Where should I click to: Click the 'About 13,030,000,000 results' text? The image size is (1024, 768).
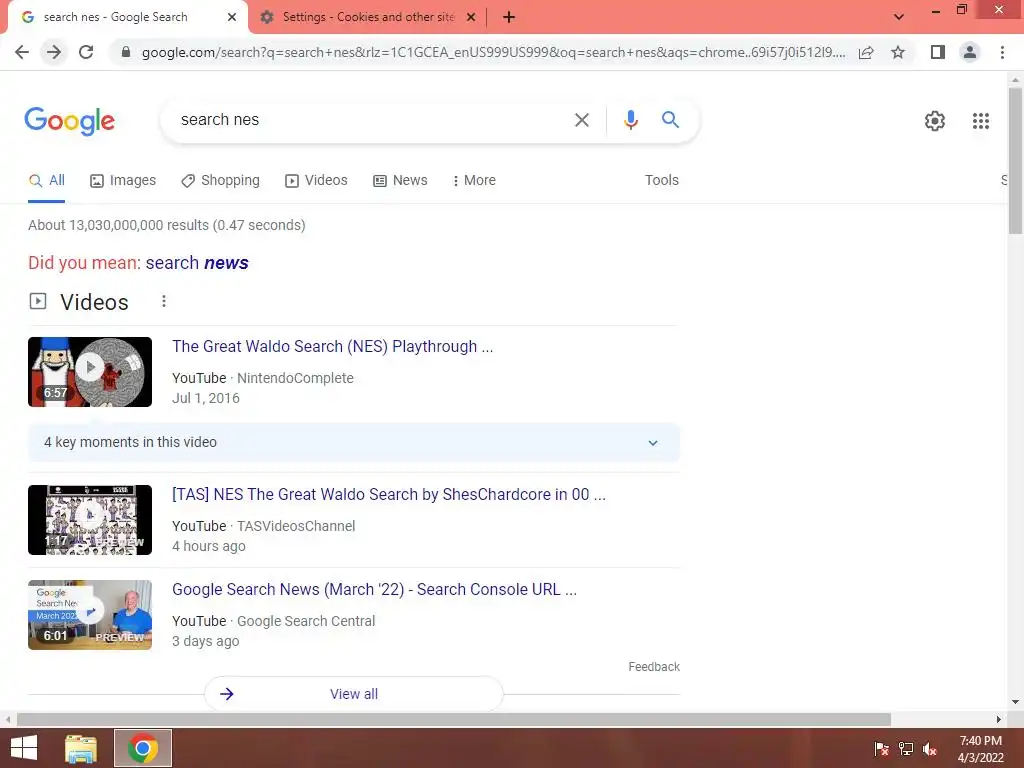[167, 225]
